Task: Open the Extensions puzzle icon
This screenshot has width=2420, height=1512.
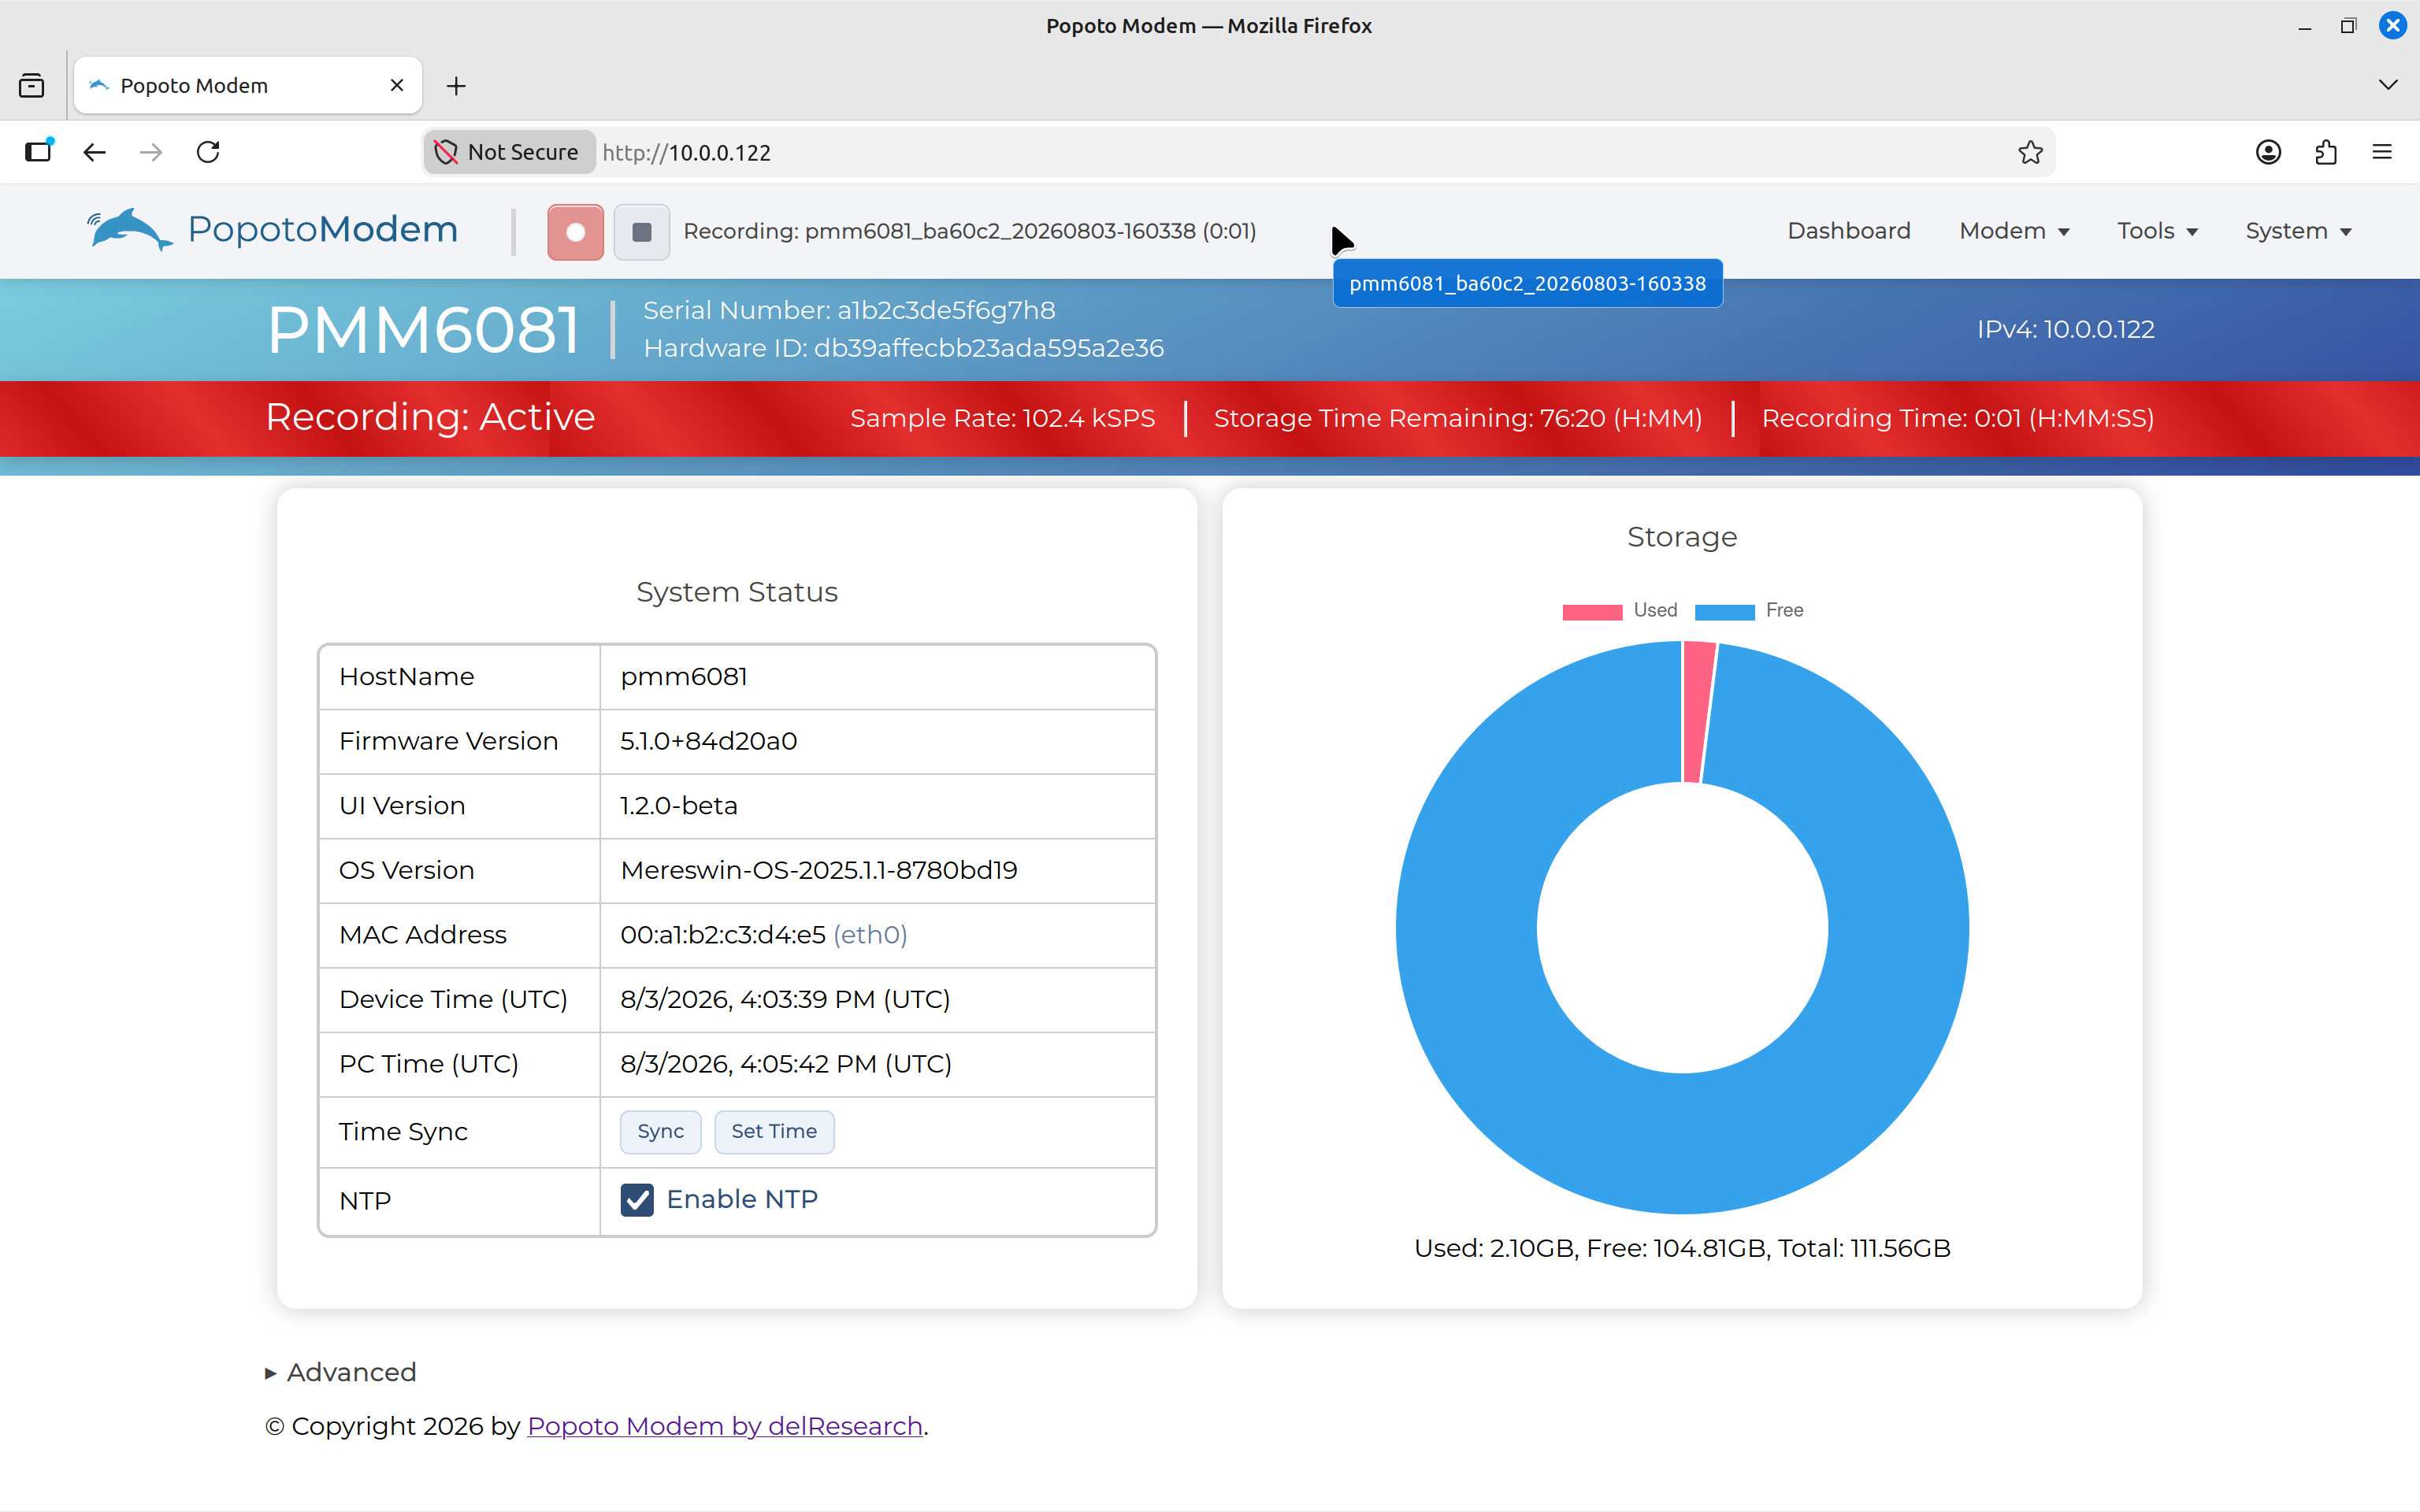Action: point(2325,152)
